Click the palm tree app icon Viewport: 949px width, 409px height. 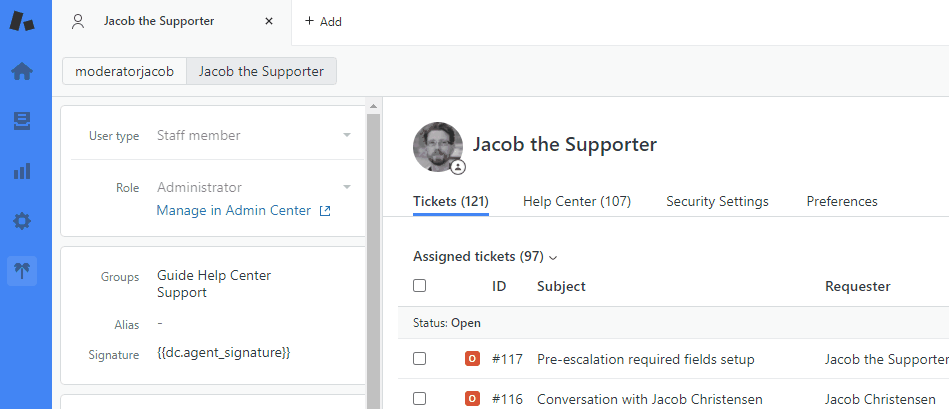coord(21,271)
